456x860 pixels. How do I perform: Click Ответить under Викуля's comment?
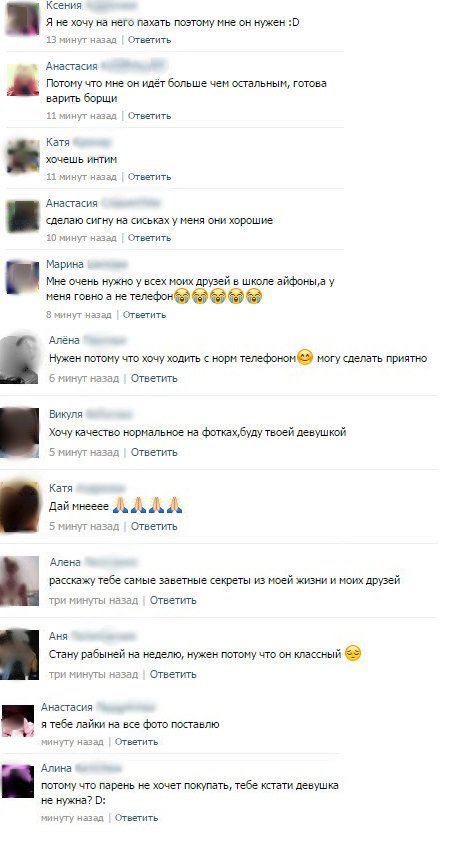[x=154, y=452]
